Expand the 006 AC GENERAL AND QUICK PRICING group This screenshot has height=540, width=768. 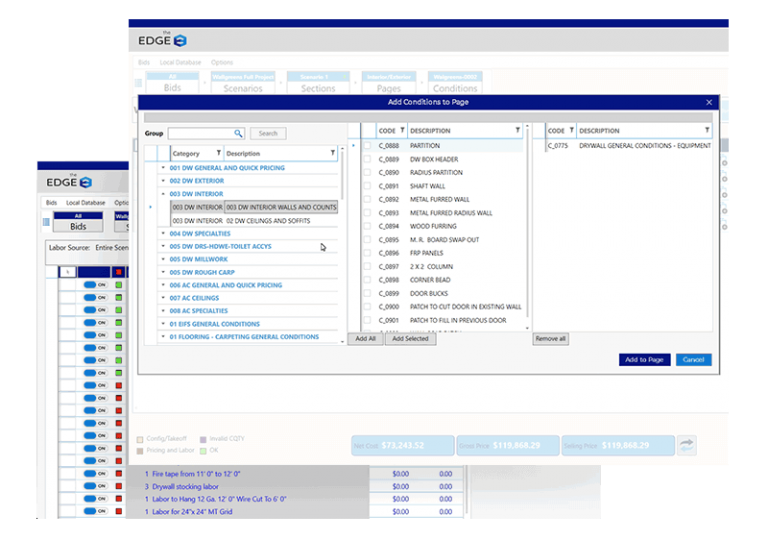pyautogui.click(x=163, y=285)
